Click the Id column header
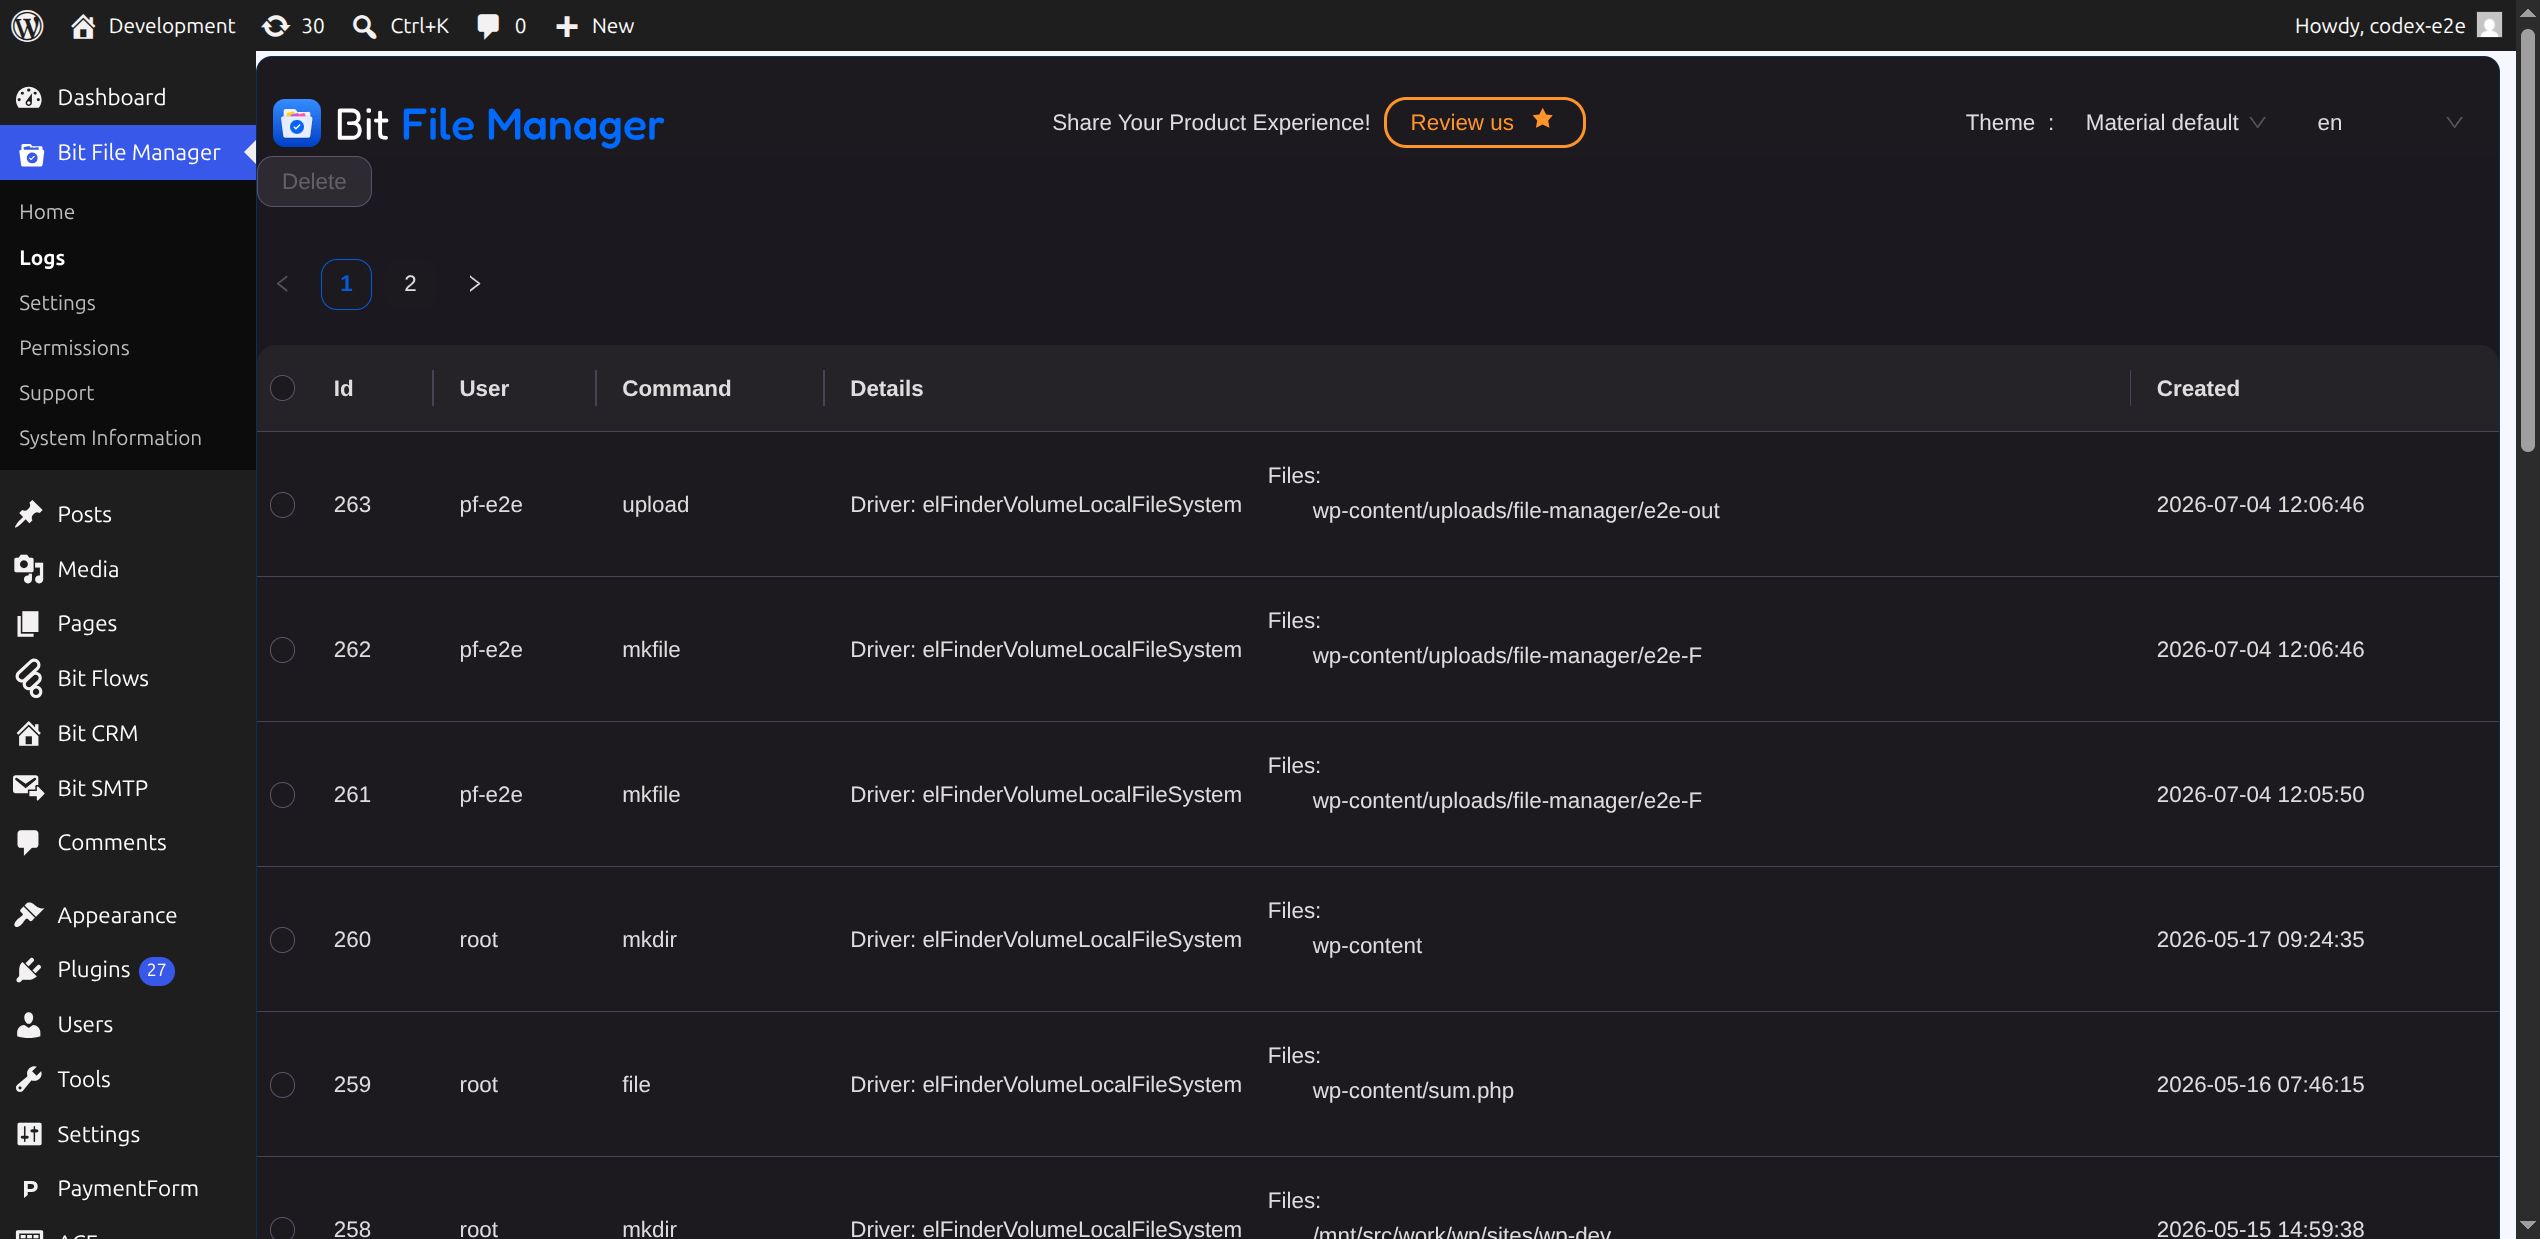This screenshot has height=1239, width=2540. pos(343,388)
